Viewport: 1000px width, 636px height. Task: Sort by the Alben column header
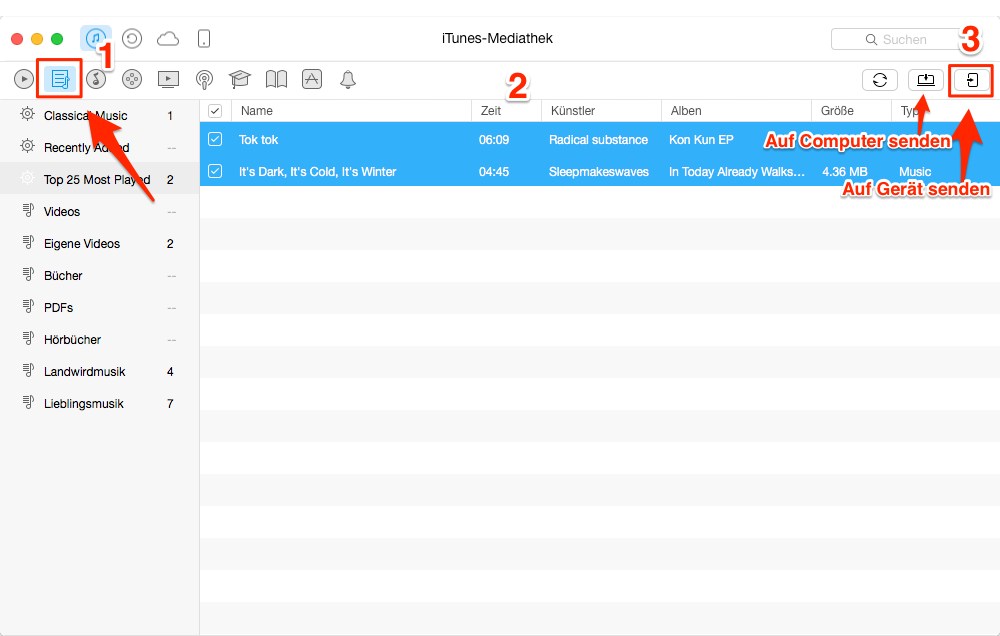737,111
